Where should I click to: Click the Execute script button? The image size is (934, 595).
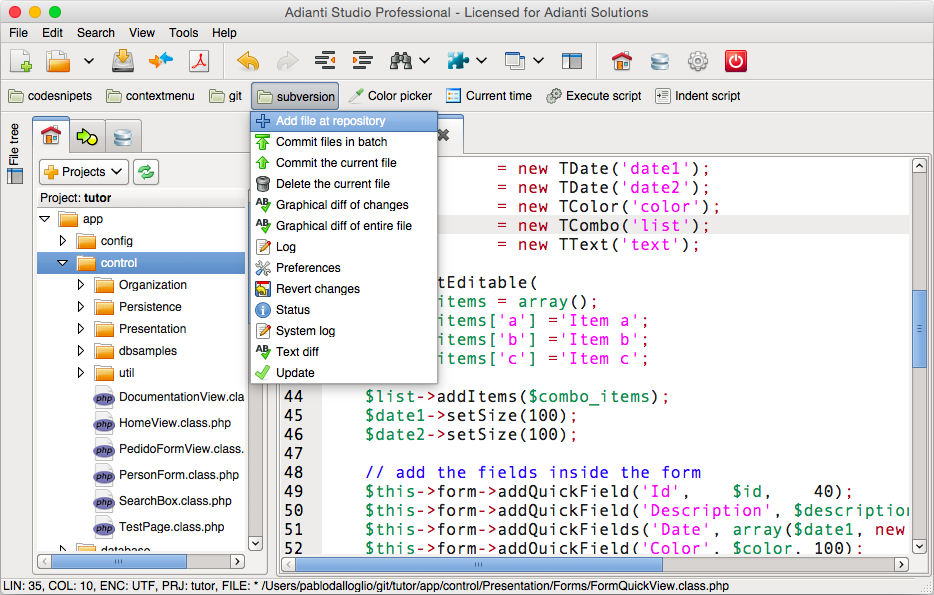pos(594,96)
